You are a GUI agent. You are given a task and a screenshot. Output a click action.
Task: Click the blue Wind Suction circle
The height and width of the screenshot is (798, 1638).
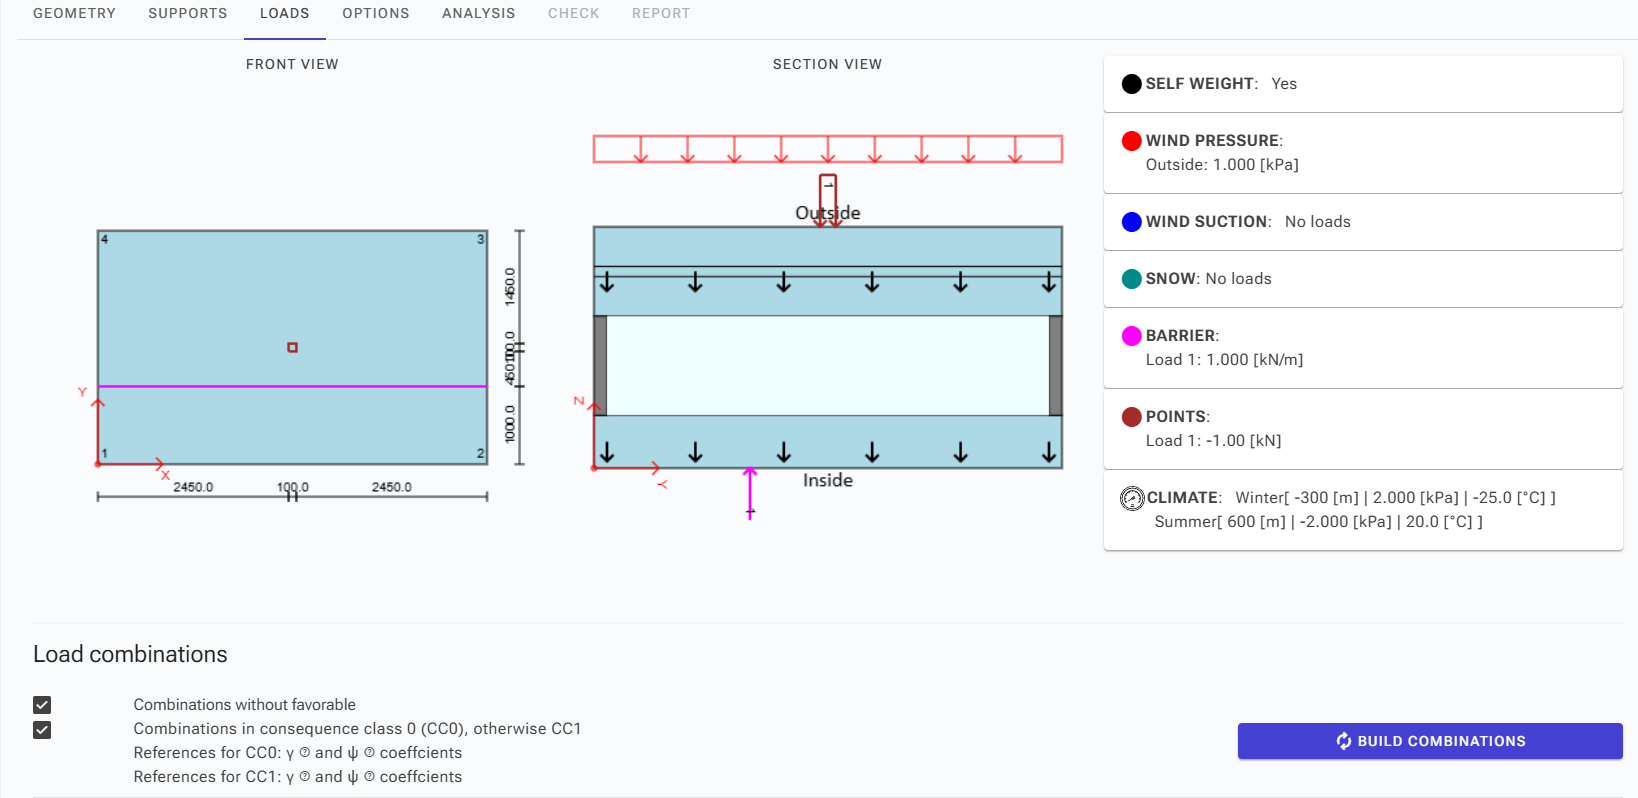[1131, 222]
